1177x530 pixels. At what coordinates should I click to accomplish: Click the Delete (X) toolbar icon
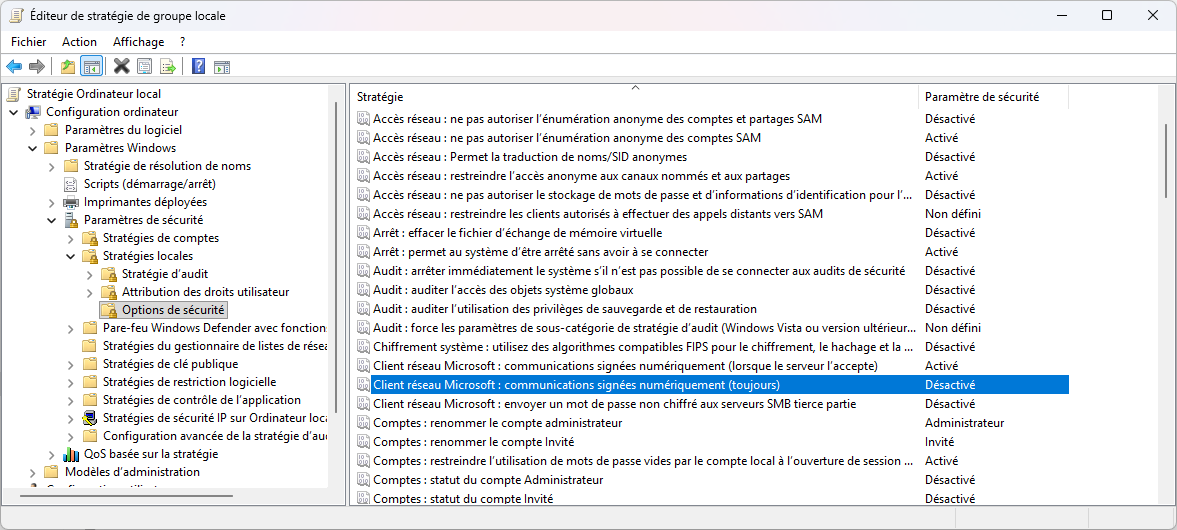point(121,67)
